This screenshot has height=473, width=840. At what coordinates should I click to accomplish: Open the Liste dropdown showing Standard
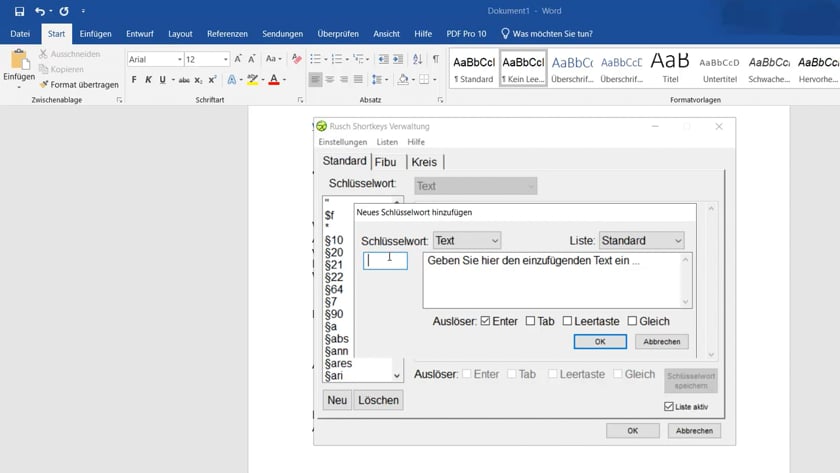click(642, 241)
